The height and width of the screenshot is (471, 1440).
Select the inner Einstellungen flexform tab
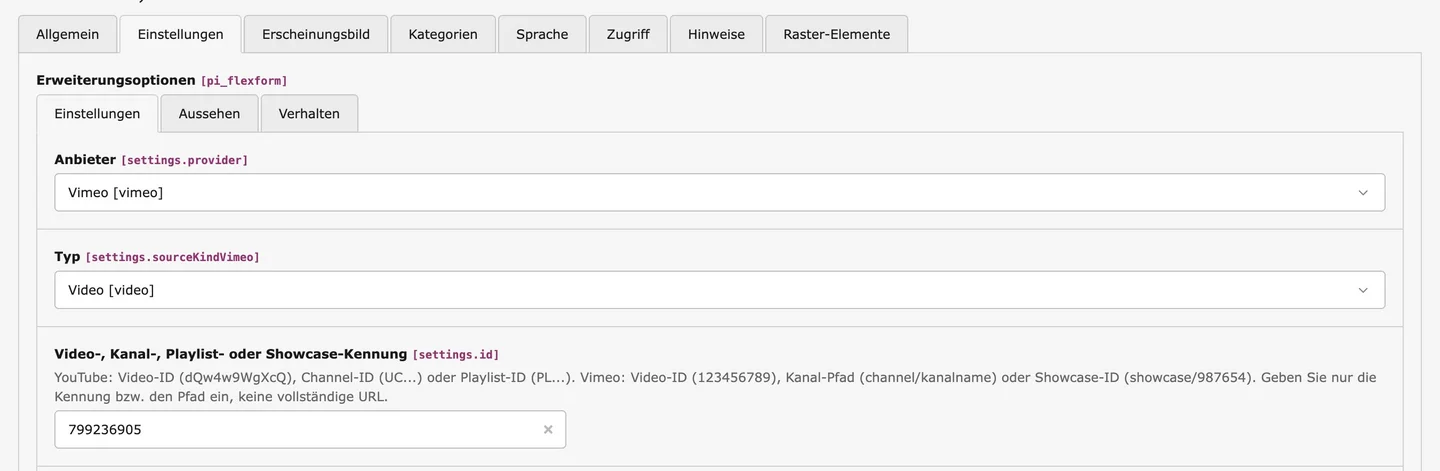(97, 113)
